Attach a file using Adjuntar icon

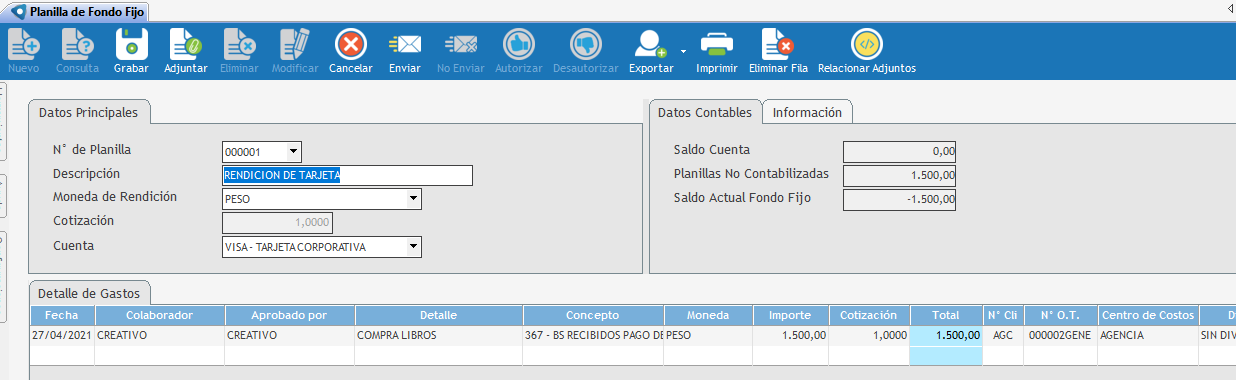click(185, 45)
